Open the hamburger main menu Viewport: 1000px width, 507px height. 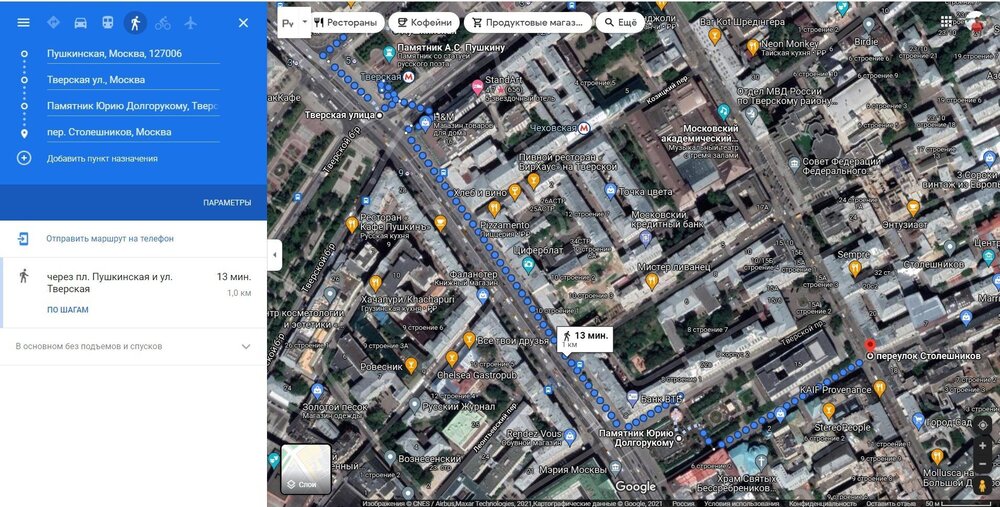[x=24, y=23]
